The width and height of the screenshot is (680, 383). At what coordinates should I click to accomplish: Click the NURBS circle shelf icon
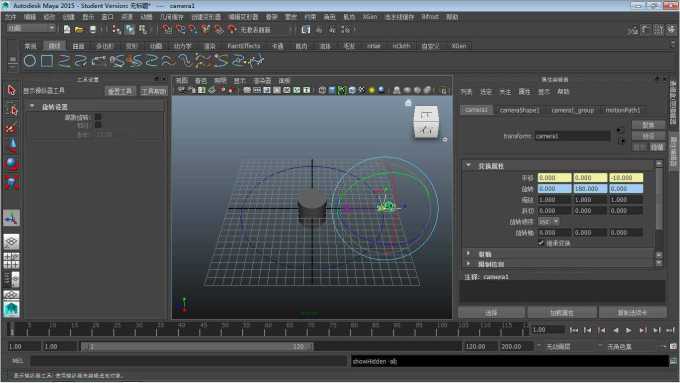29,61
